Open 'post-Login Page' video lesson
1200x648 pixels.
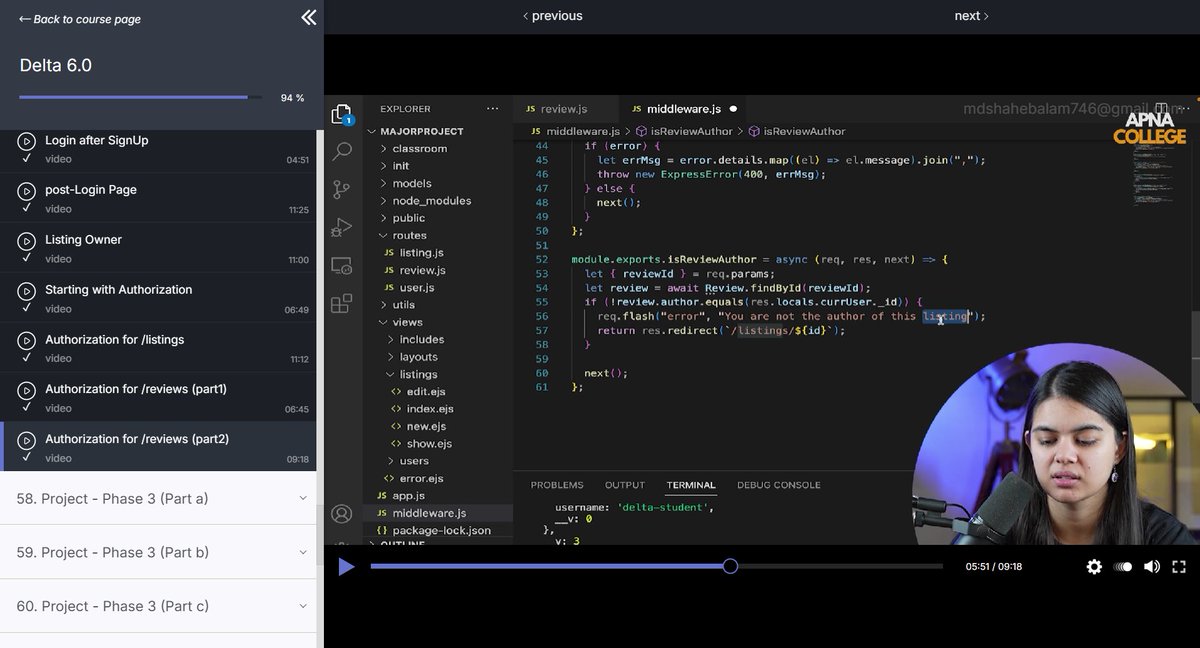coord(158,198)
